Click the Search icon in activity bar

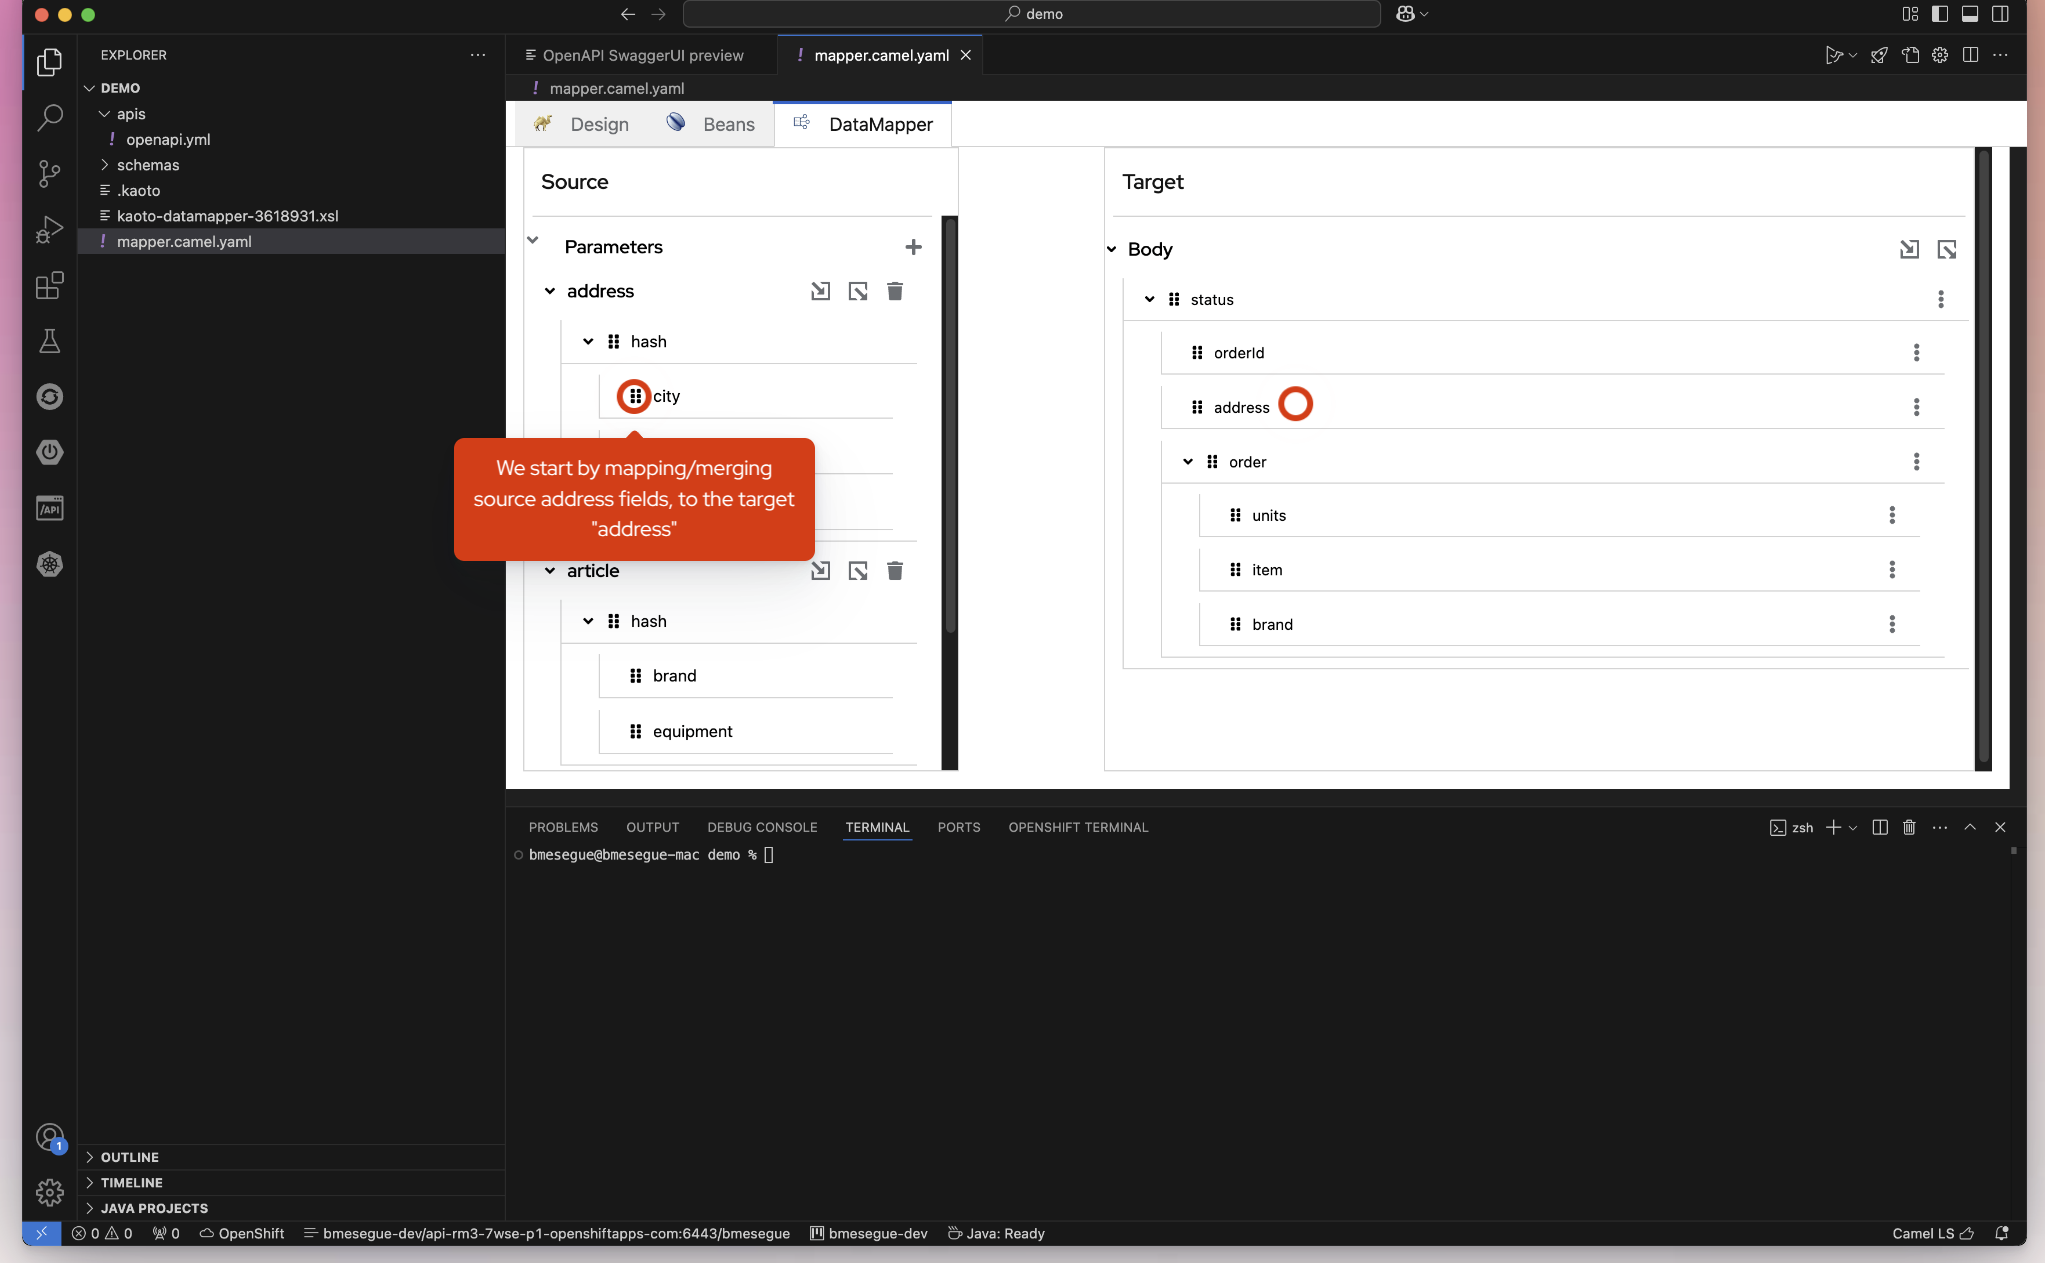point(49,118)
